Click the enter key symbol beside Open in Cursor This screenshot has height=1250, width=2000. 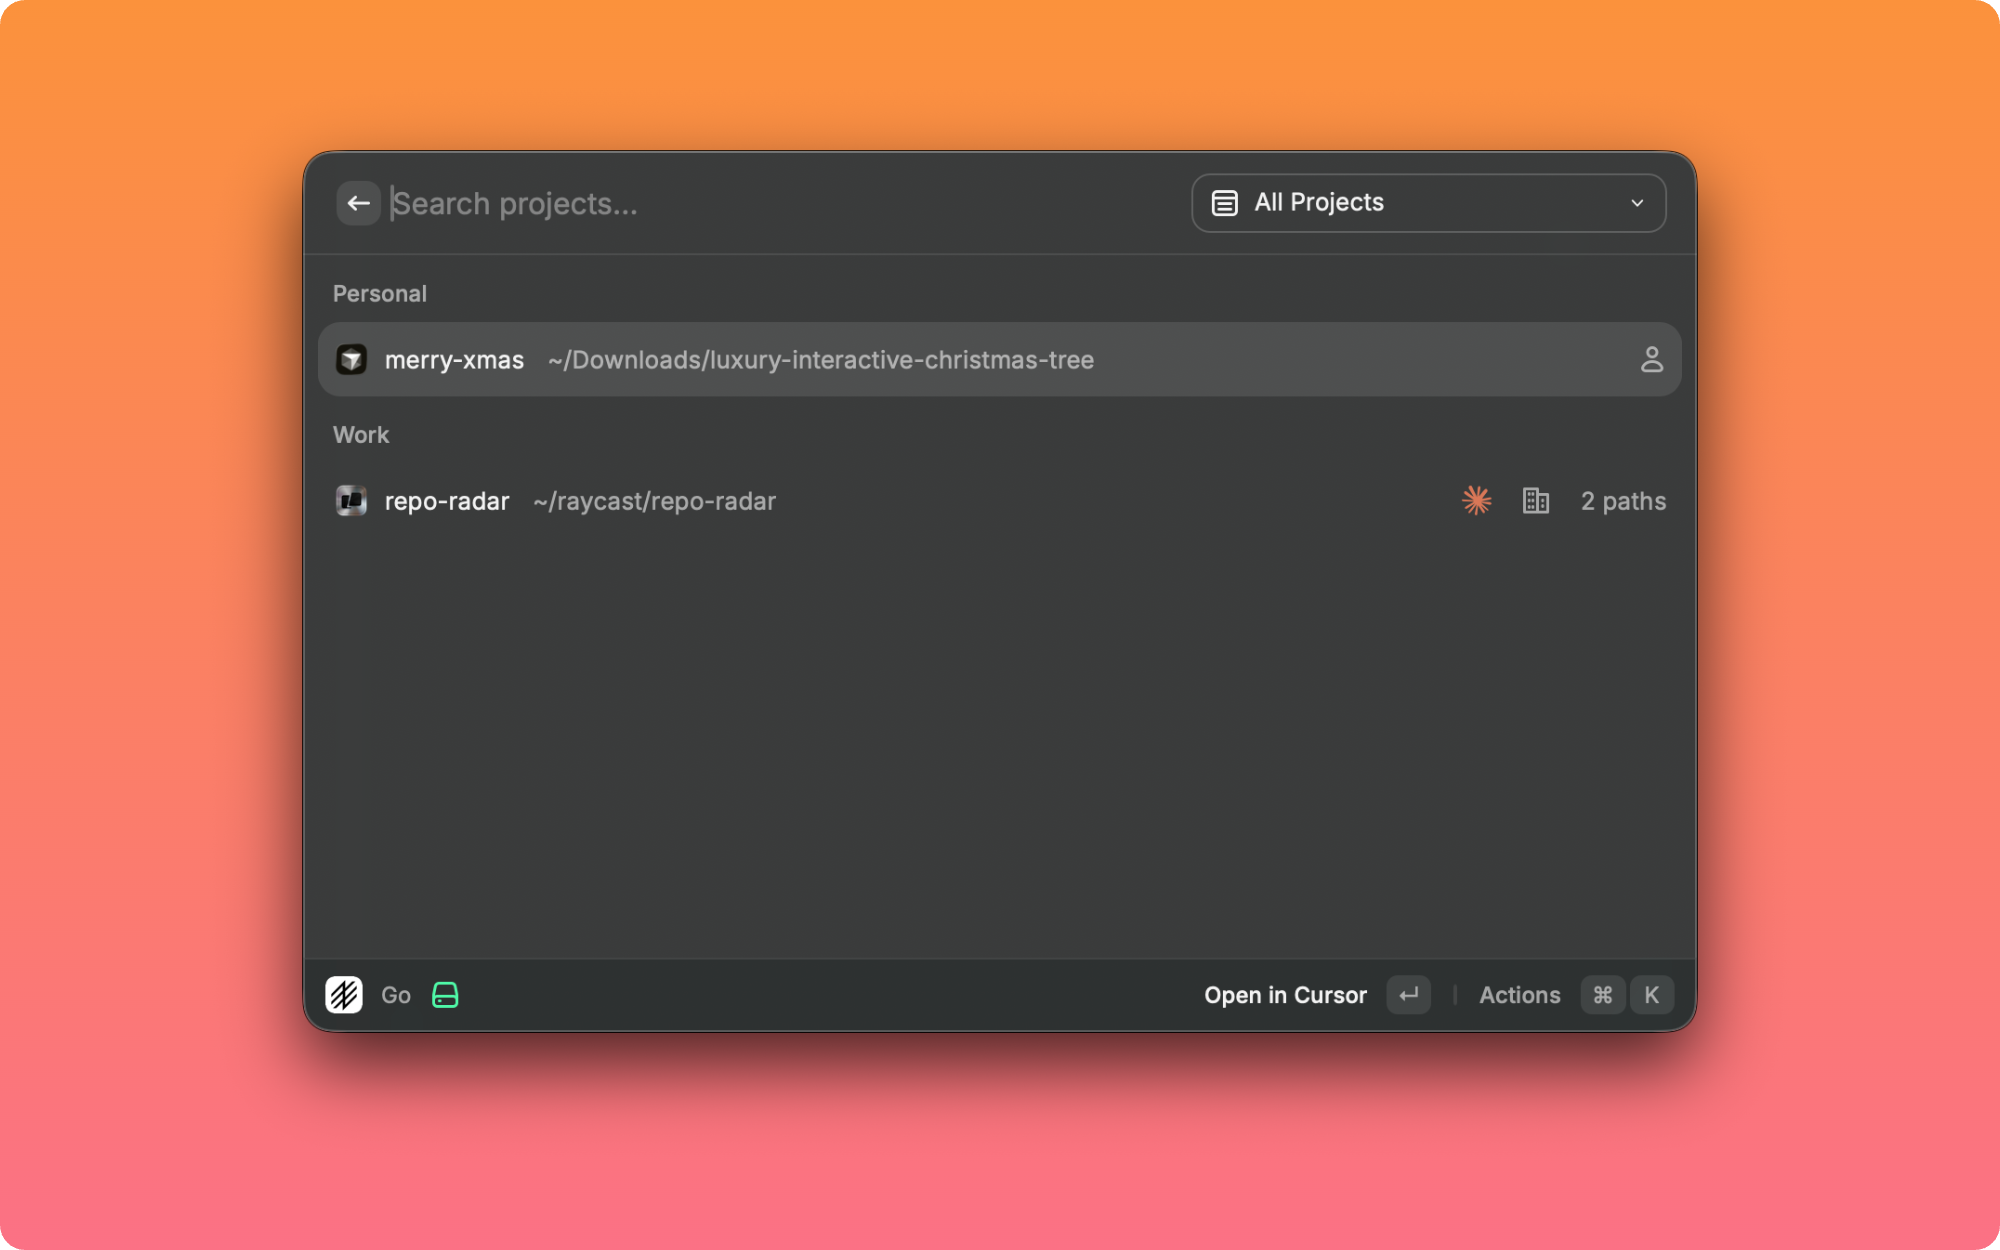pyautogui.click(x=1408, y=995)
